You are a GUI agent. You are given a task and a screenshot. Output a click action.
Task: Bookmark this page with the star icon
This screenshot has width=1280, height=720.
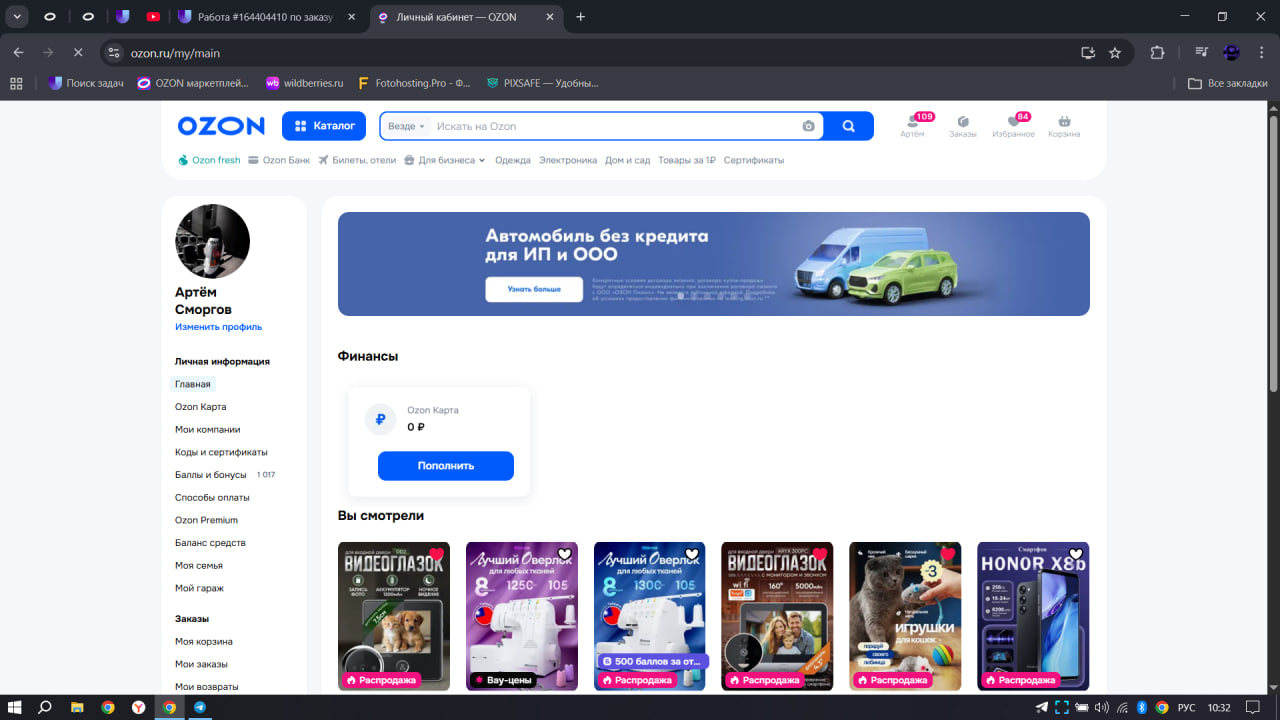click(x=1115, y=53)
